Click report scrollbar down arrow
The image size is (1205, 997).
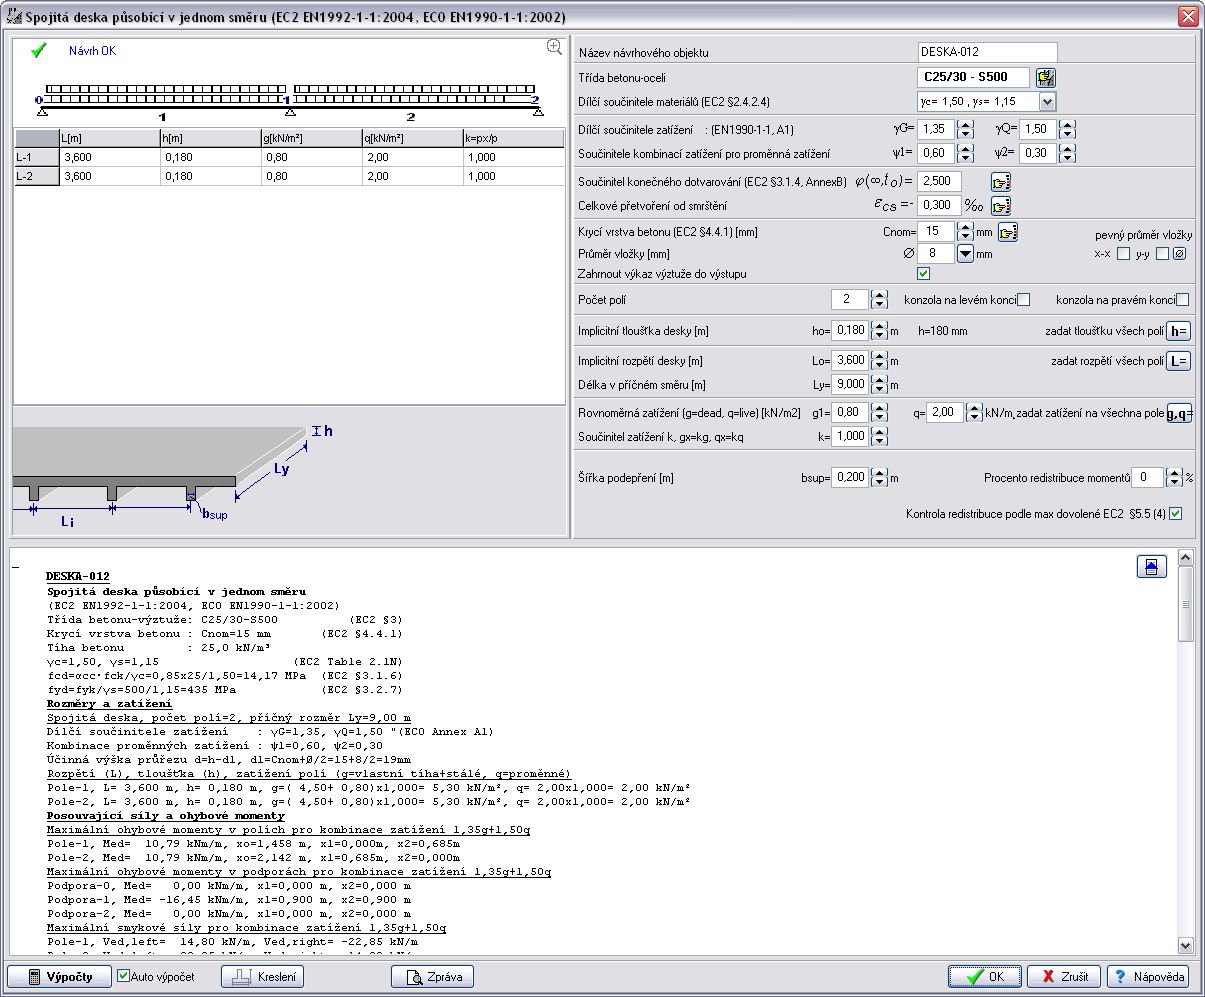tap(1186, 945)
